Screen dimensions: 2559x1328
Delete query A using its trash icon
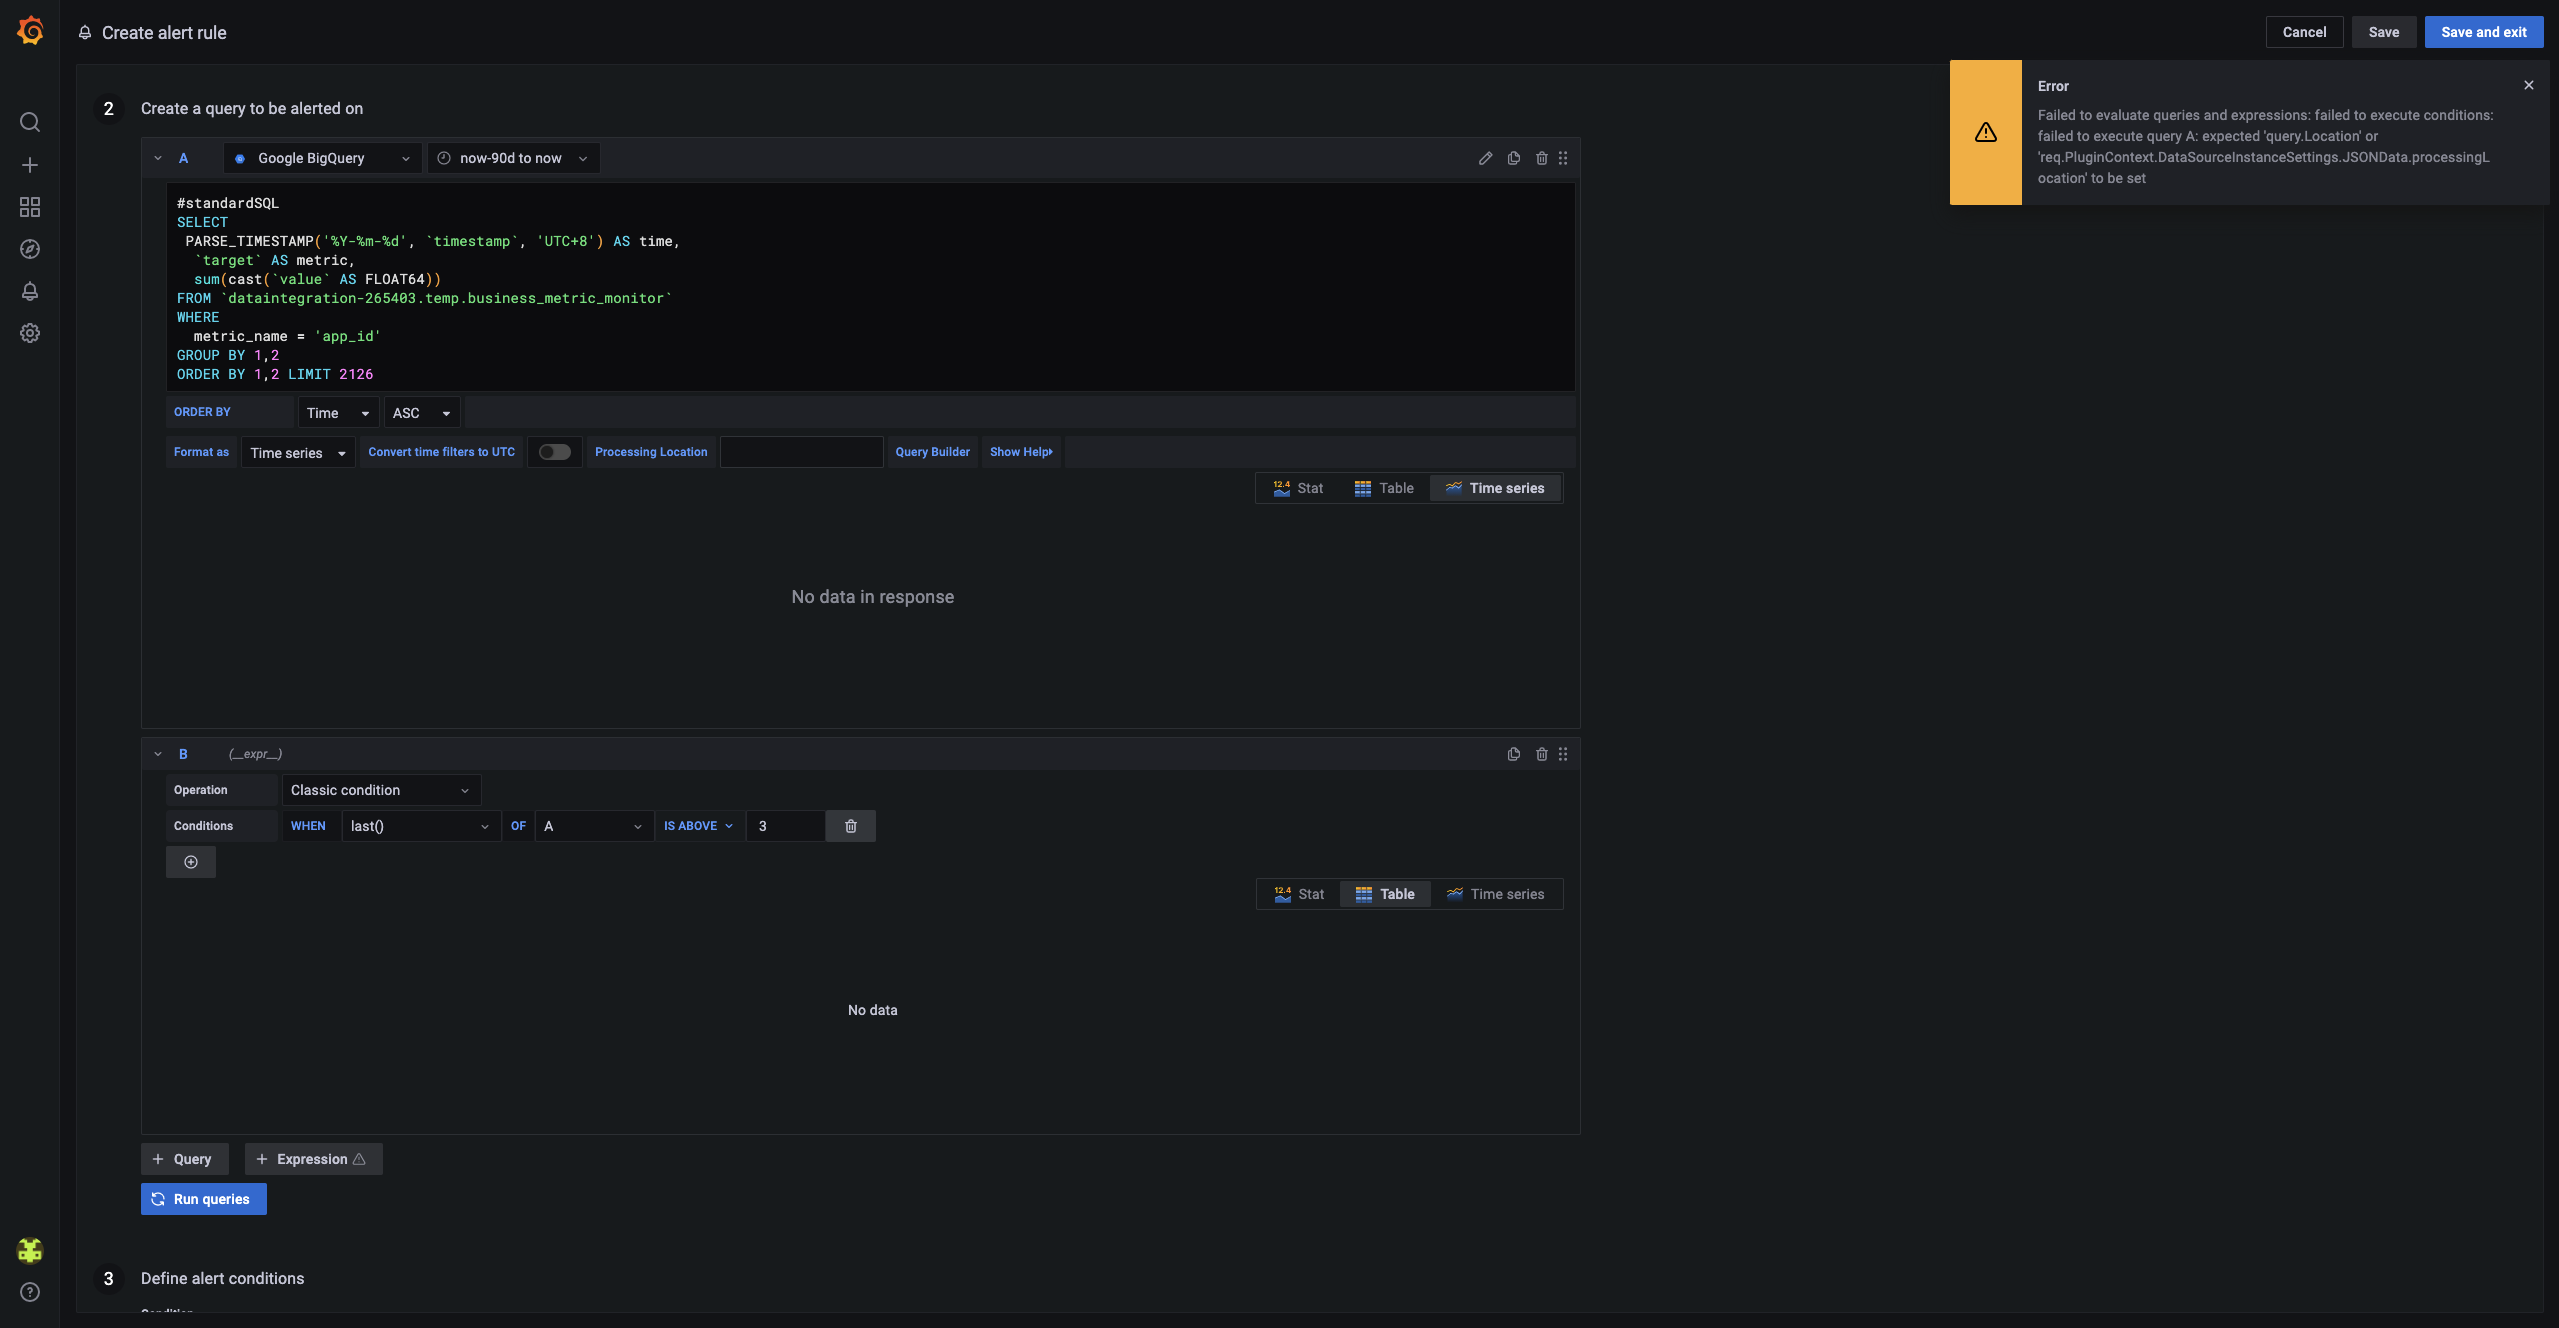[x=1539, y=158]
